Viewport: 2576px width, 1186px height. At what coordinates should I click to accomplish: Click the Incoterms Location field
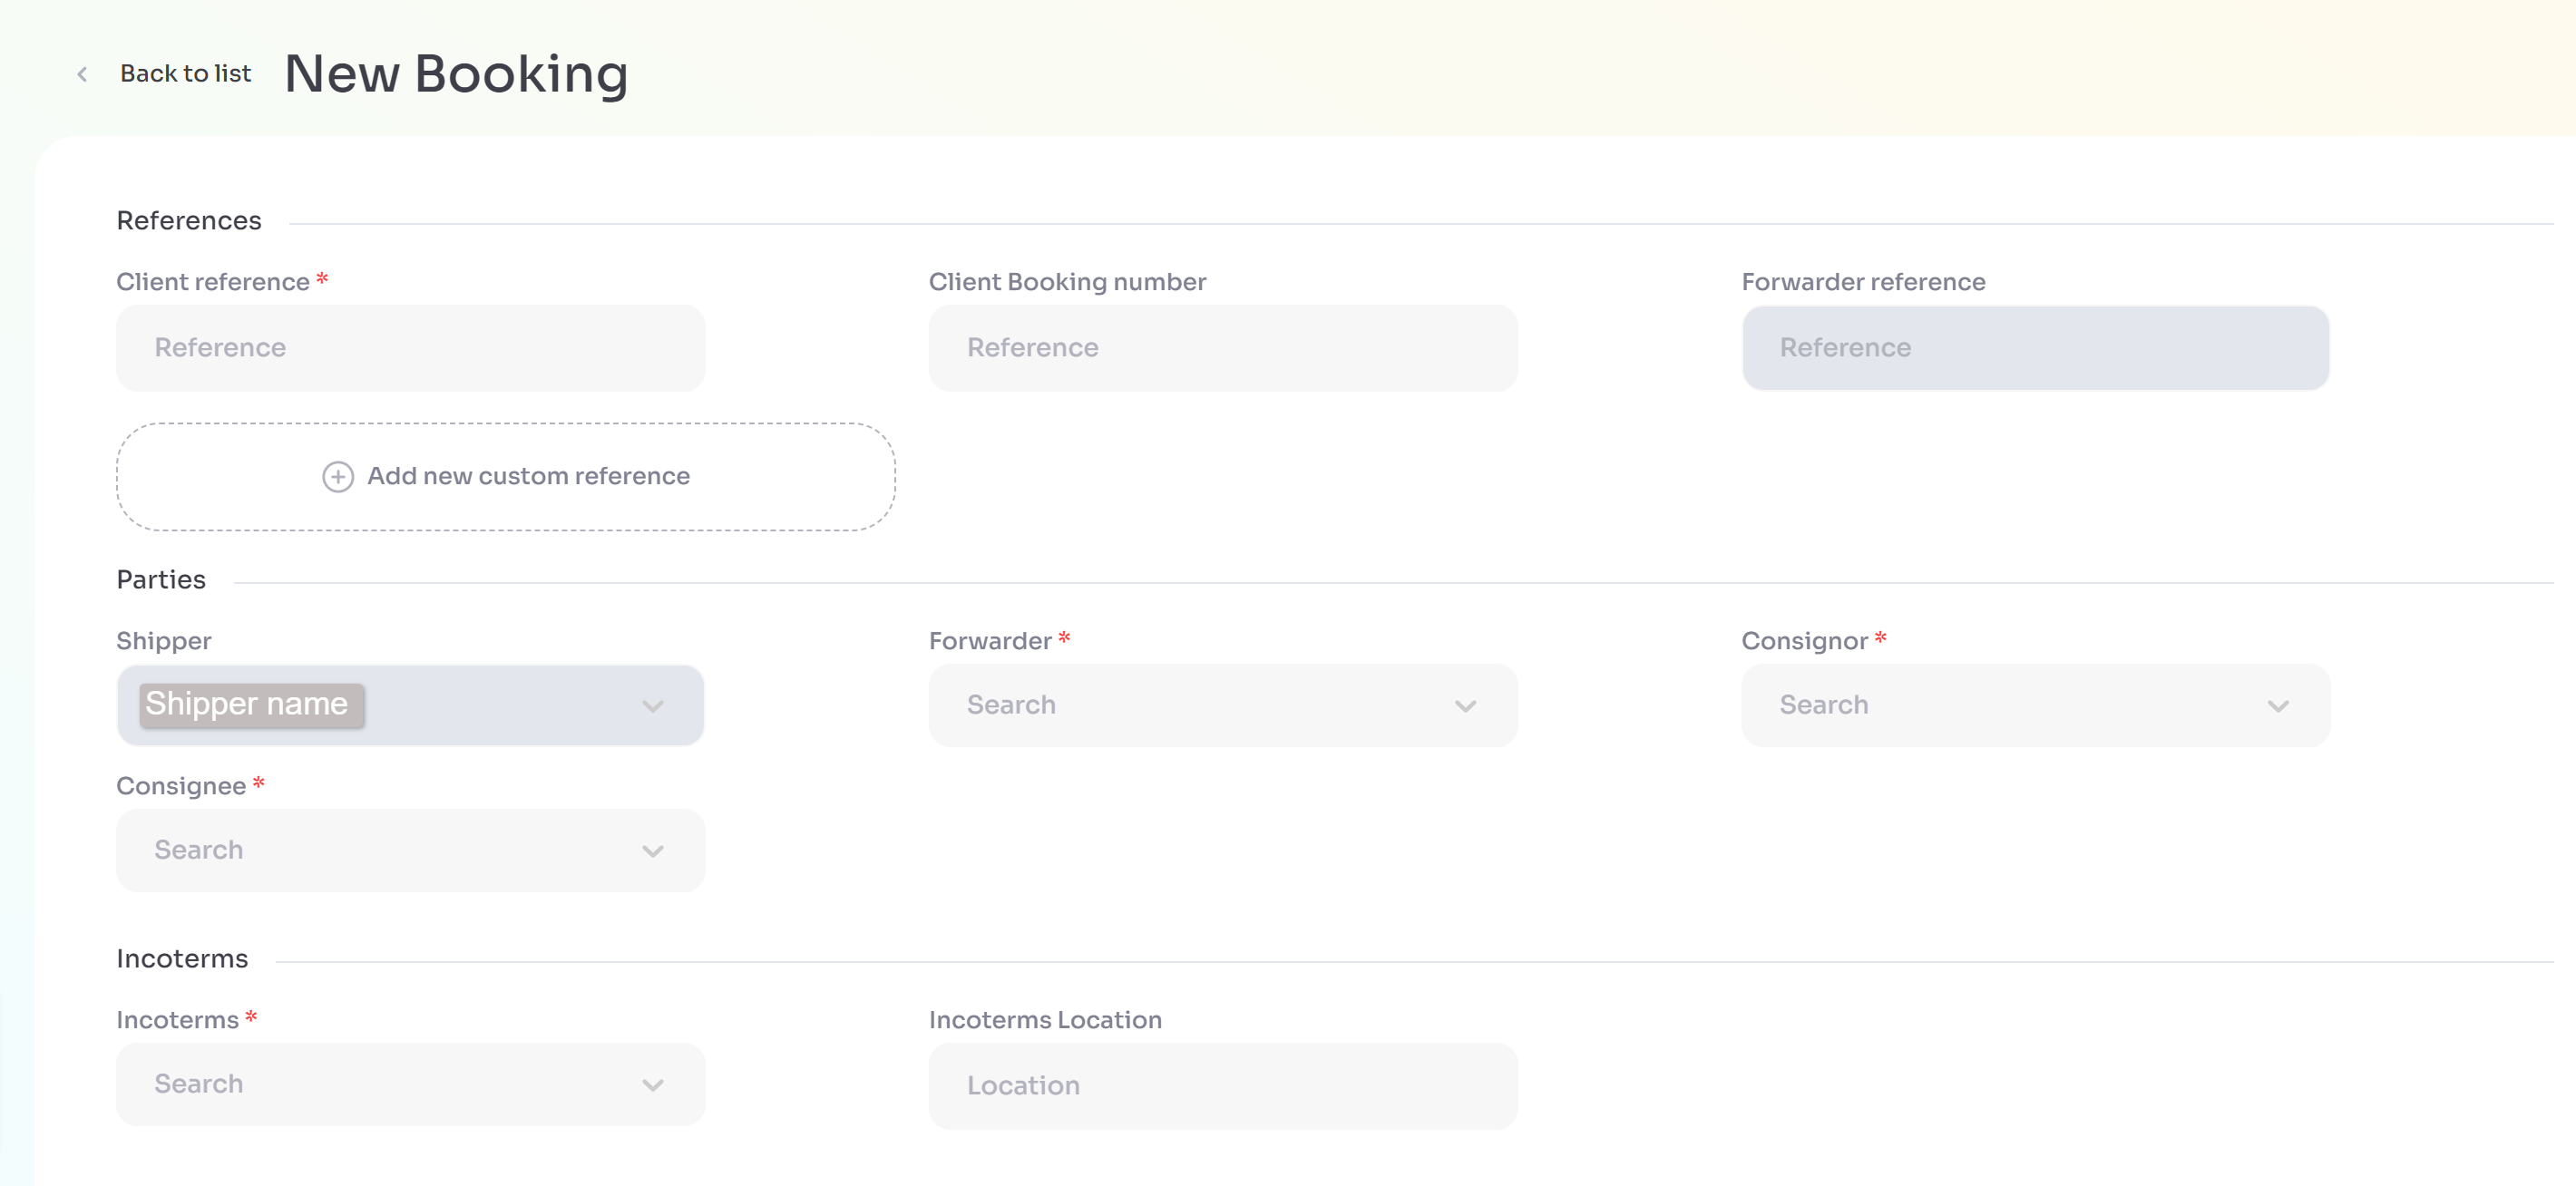[x=1222, y=1086]
